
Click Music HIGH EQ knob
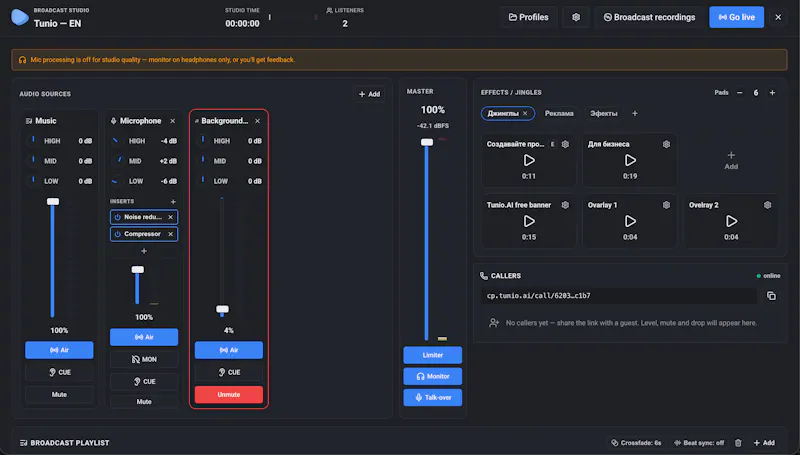click(x=33, y=140)
